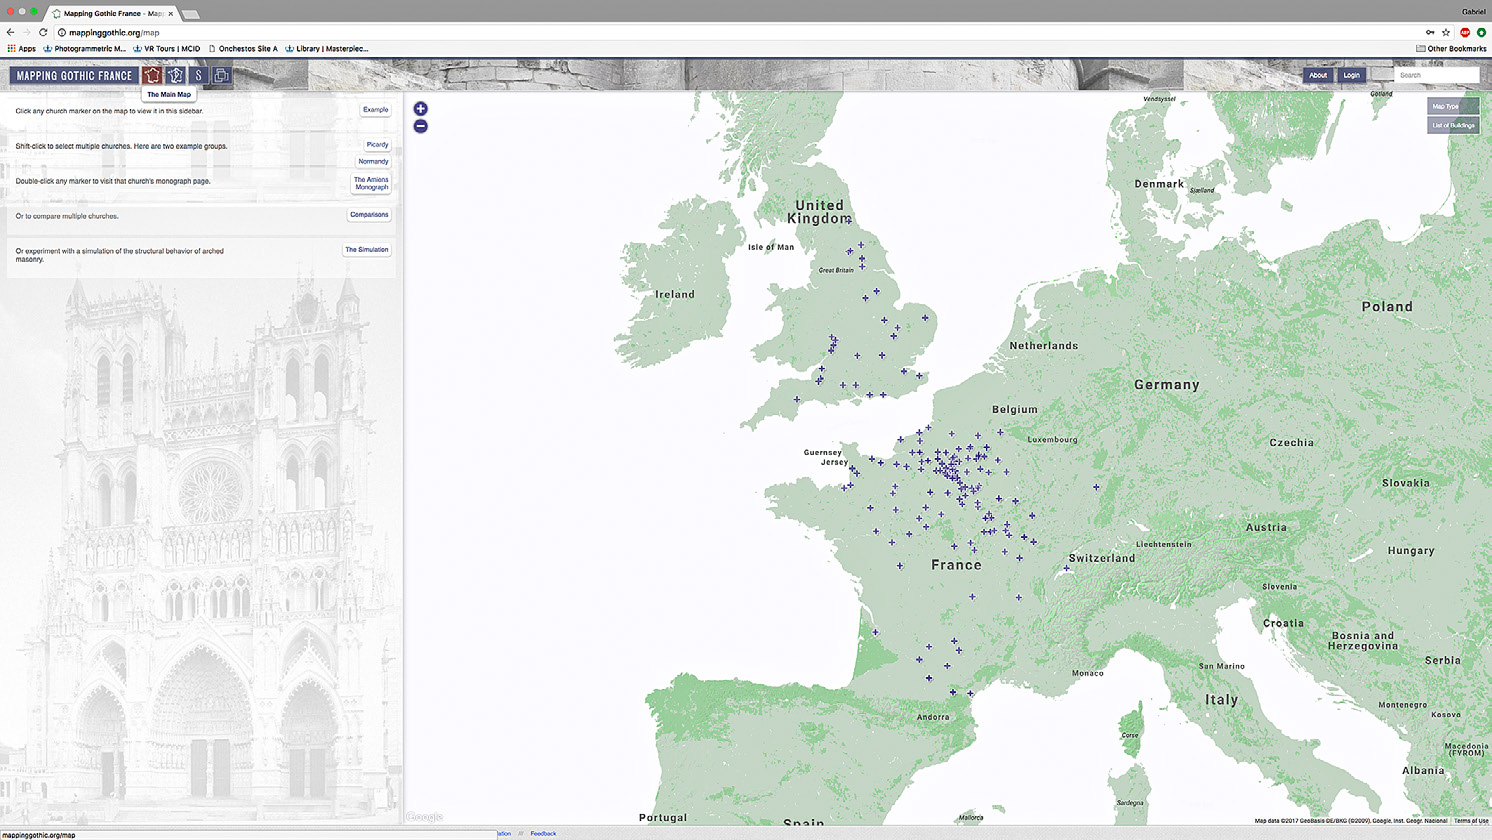The height and width of the screenshot is (840, 1492).
Task: Open the Comparisons page
Action: [369, 215]
